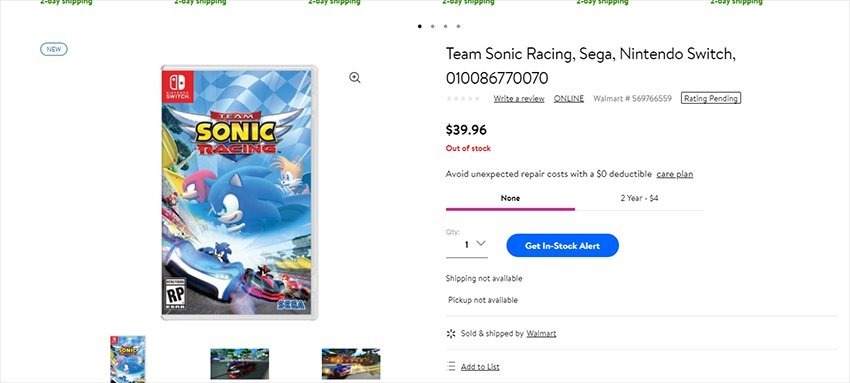The width and height of the screenshot is (850, 383).
Task: Open the Qty quantity dropdown
Action: (x=467, y=245)
